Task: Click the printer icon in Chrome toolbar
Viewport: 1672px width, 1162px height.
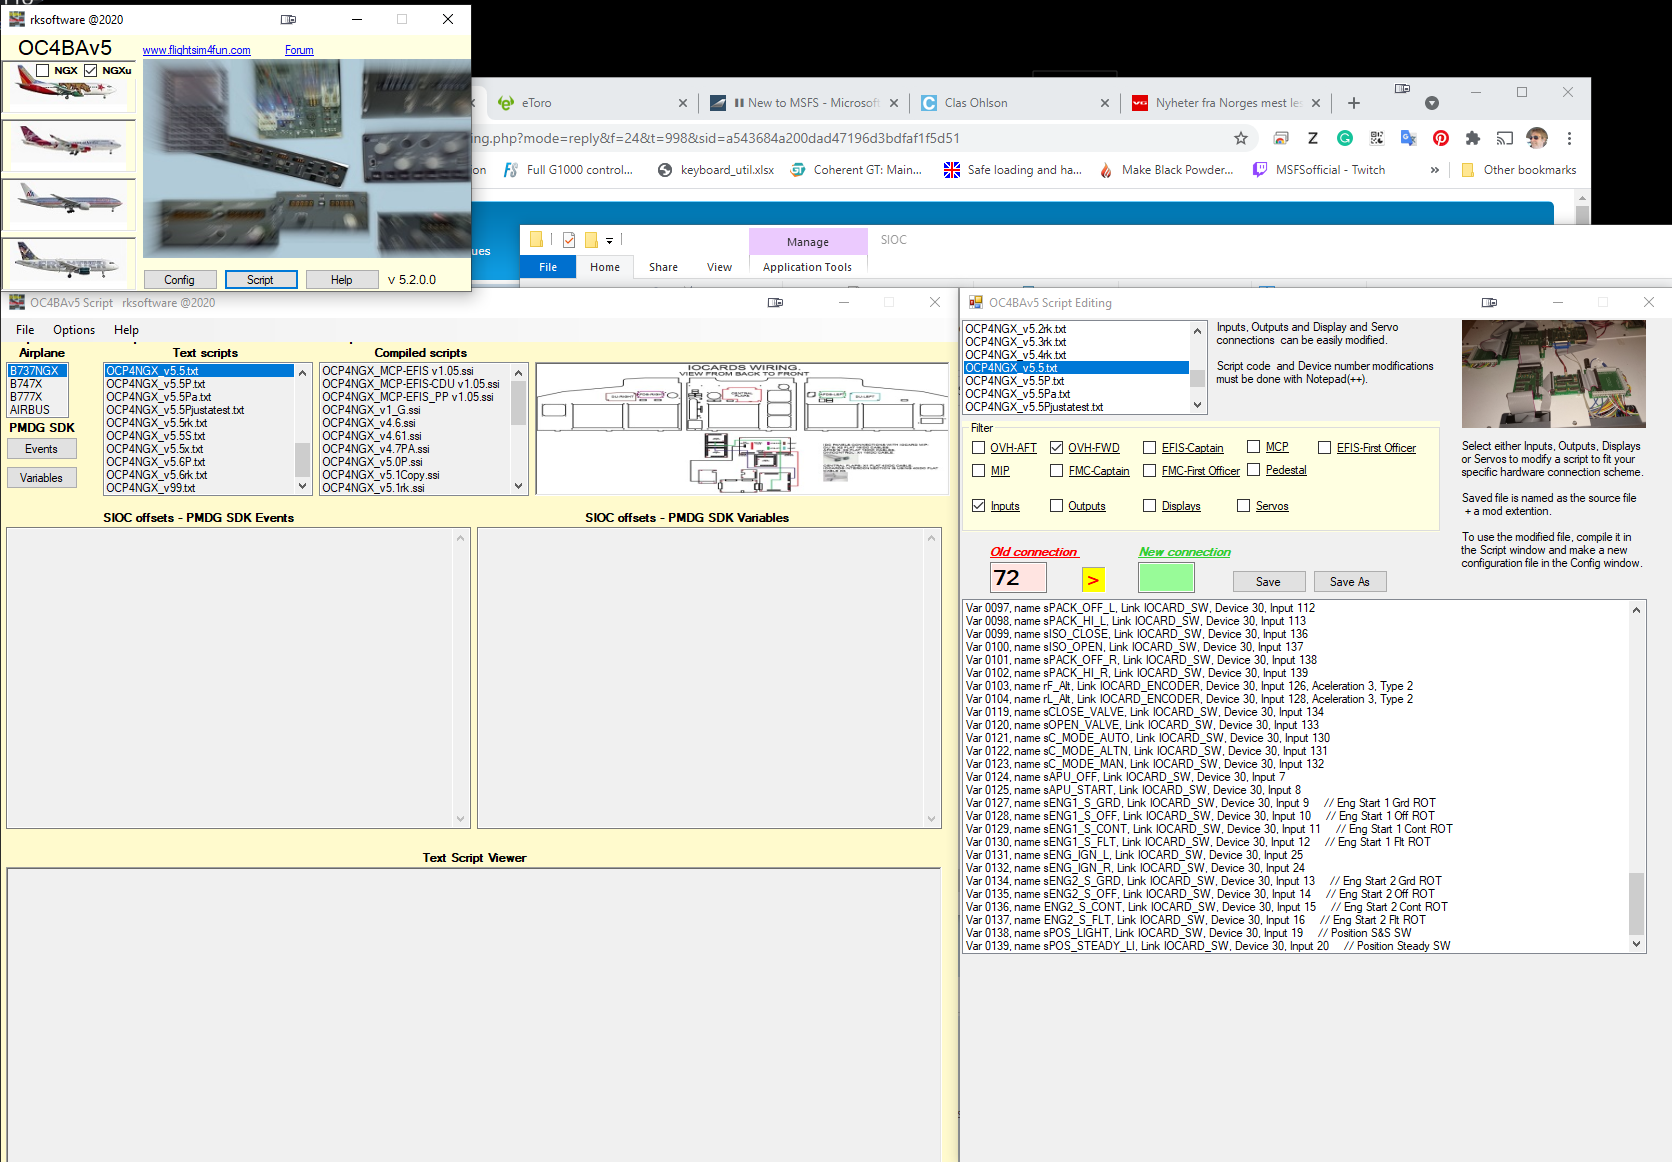Action: pyautogui.click(x=1281, y=138)
